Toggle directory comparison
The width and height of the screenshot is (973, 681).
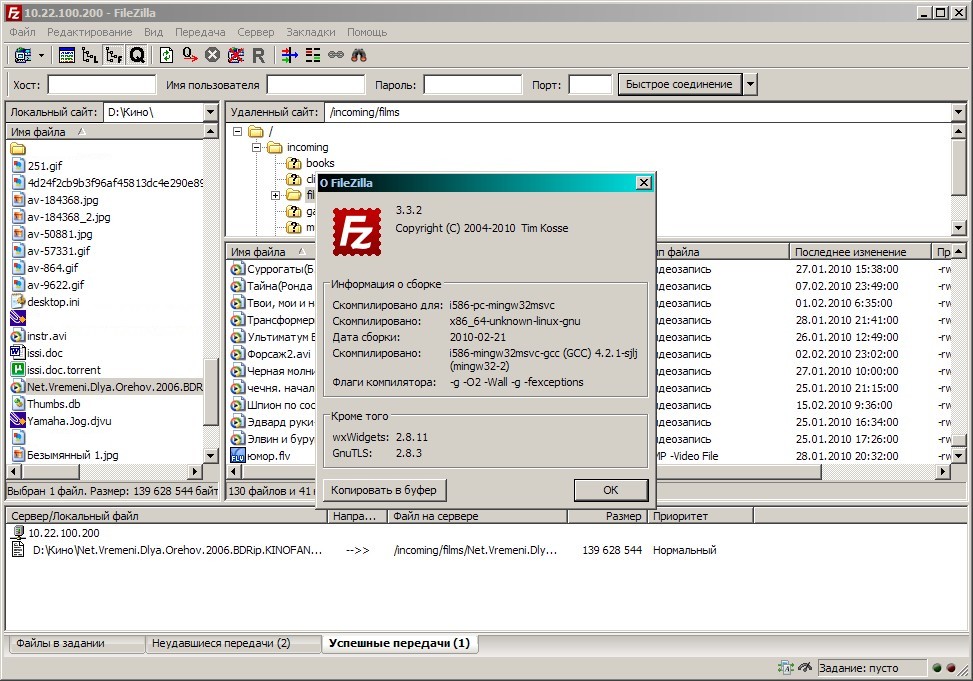tap(313, 55)
